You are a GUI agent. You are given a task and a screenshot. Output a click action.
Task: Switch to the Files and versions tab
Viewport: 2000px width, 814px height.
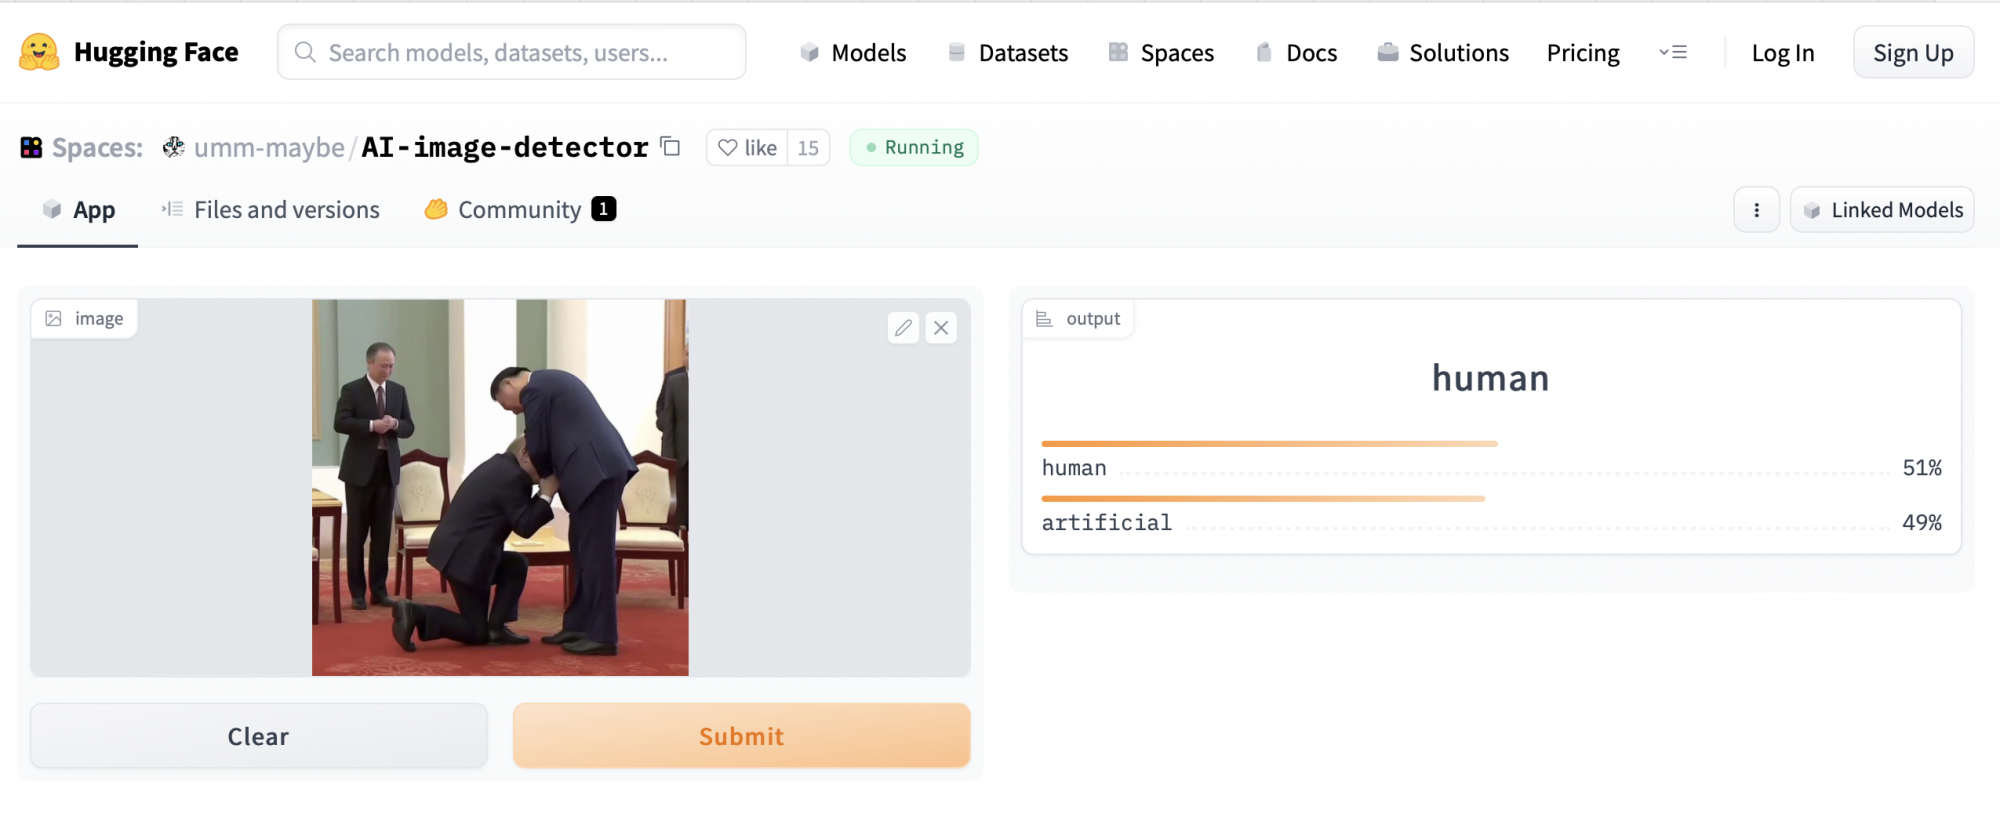(270, 210)
